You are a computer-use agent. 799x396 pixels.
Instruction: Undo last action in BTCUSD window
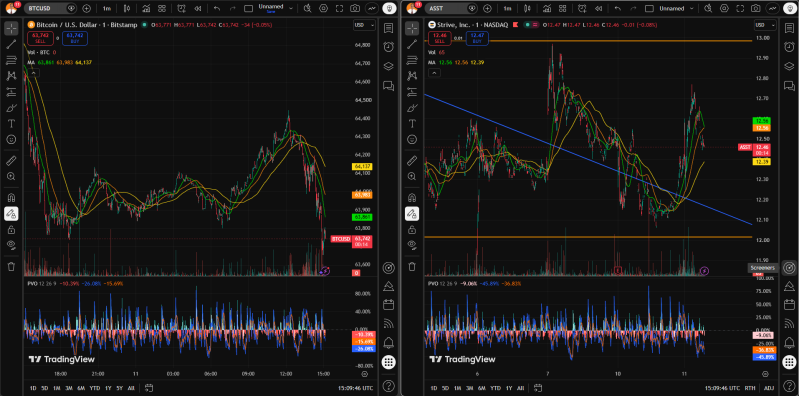tap(217, 9)
